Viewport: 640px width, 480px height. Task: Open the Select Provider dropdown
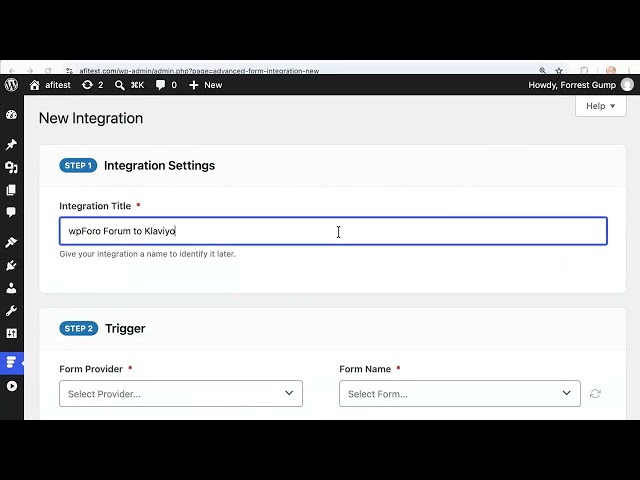click(181, 393)
